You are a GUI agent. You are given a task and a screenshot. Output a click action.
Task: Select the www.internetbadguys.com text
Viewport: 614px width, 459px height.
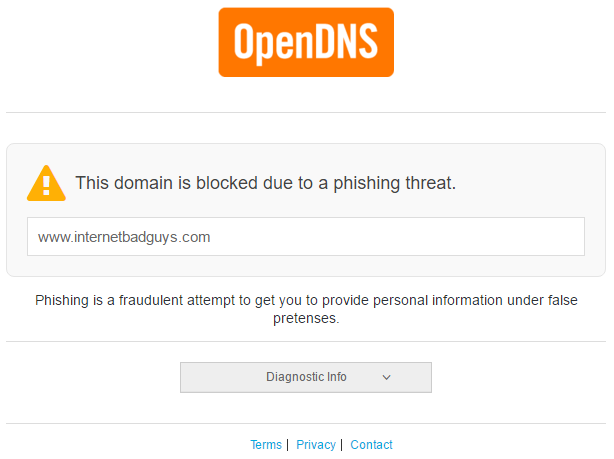tap(124, 237)
